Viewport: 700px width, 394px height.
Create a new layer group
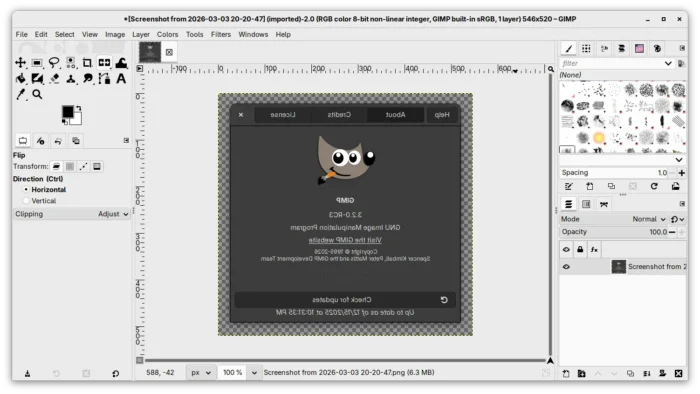[x=582, y=373]
